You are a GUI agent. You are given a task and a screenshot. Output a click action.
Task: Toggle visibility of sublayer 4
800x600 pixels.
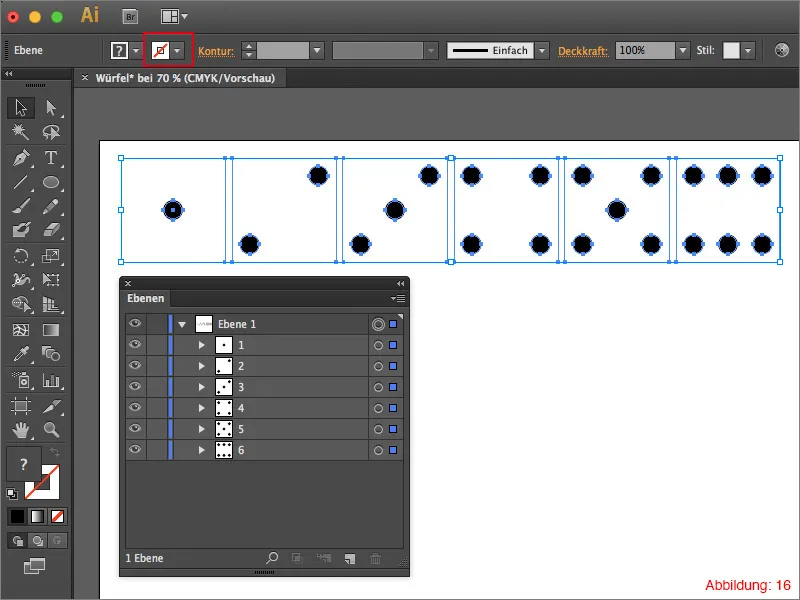click(135, 407)
